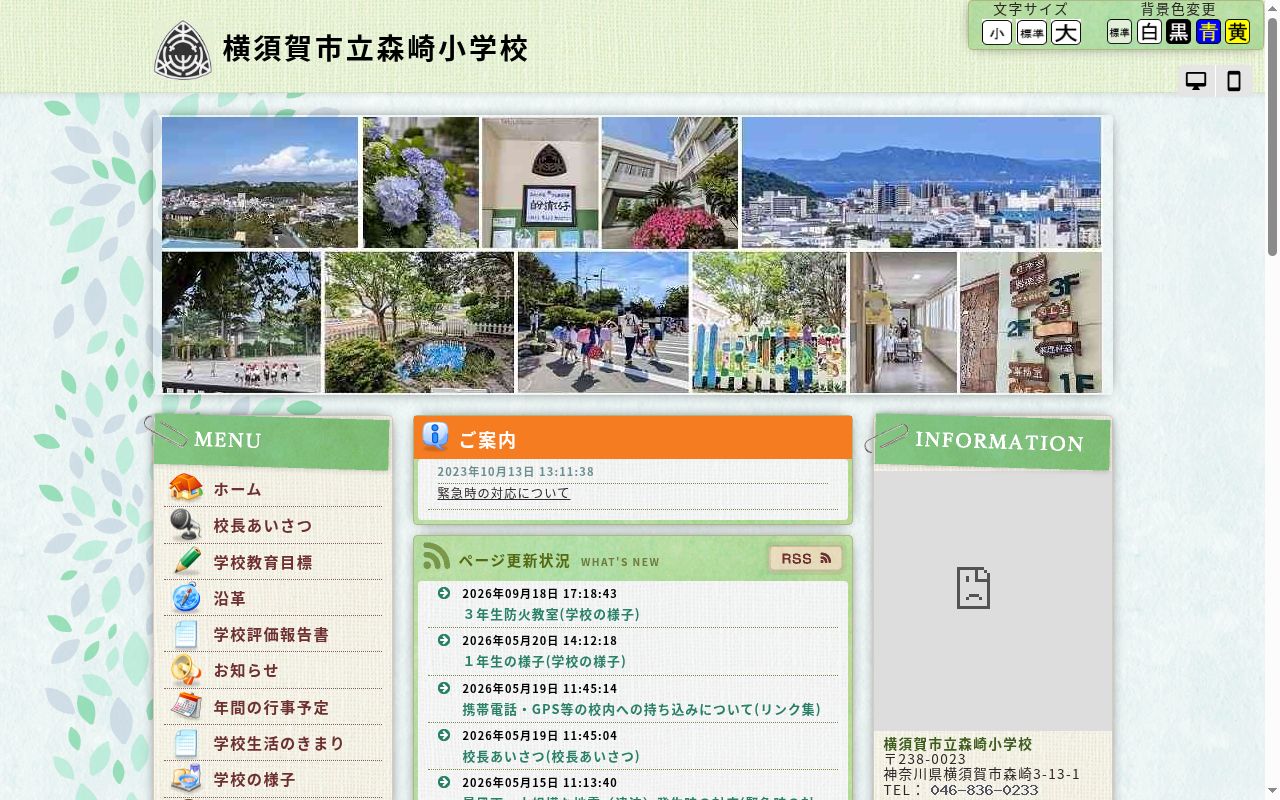Switch to desktop view icon

[x=1196, y=81]
